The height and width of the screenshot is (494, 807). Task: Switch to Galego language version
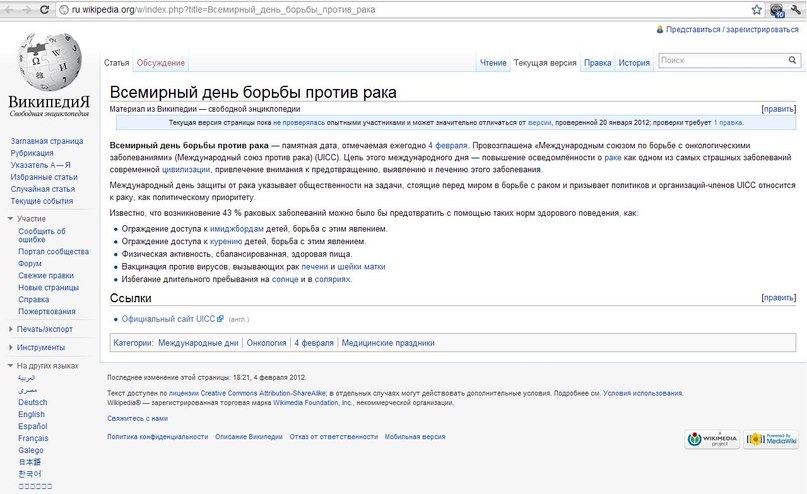coord(31,450)
